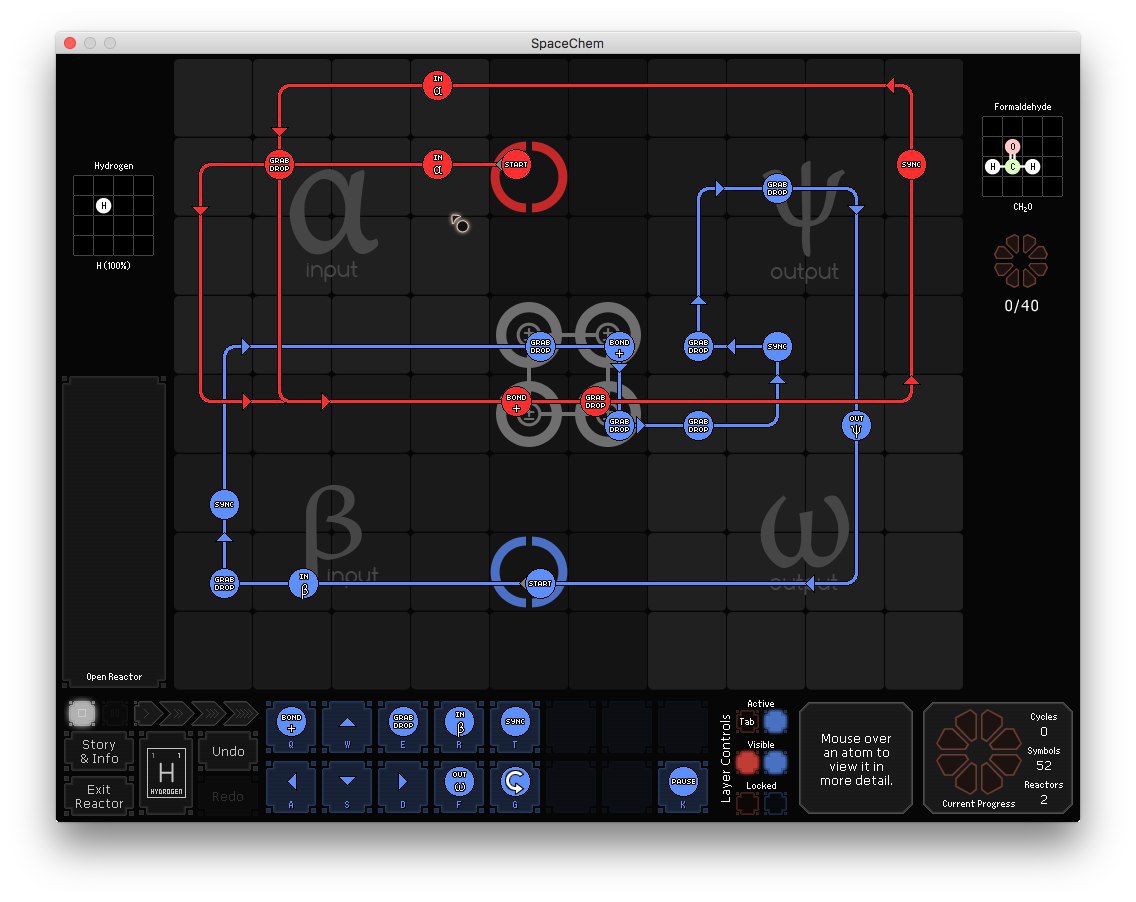
Task: Click the Formaldehyde output molecule preview
Action: (x=1022, y=156)
